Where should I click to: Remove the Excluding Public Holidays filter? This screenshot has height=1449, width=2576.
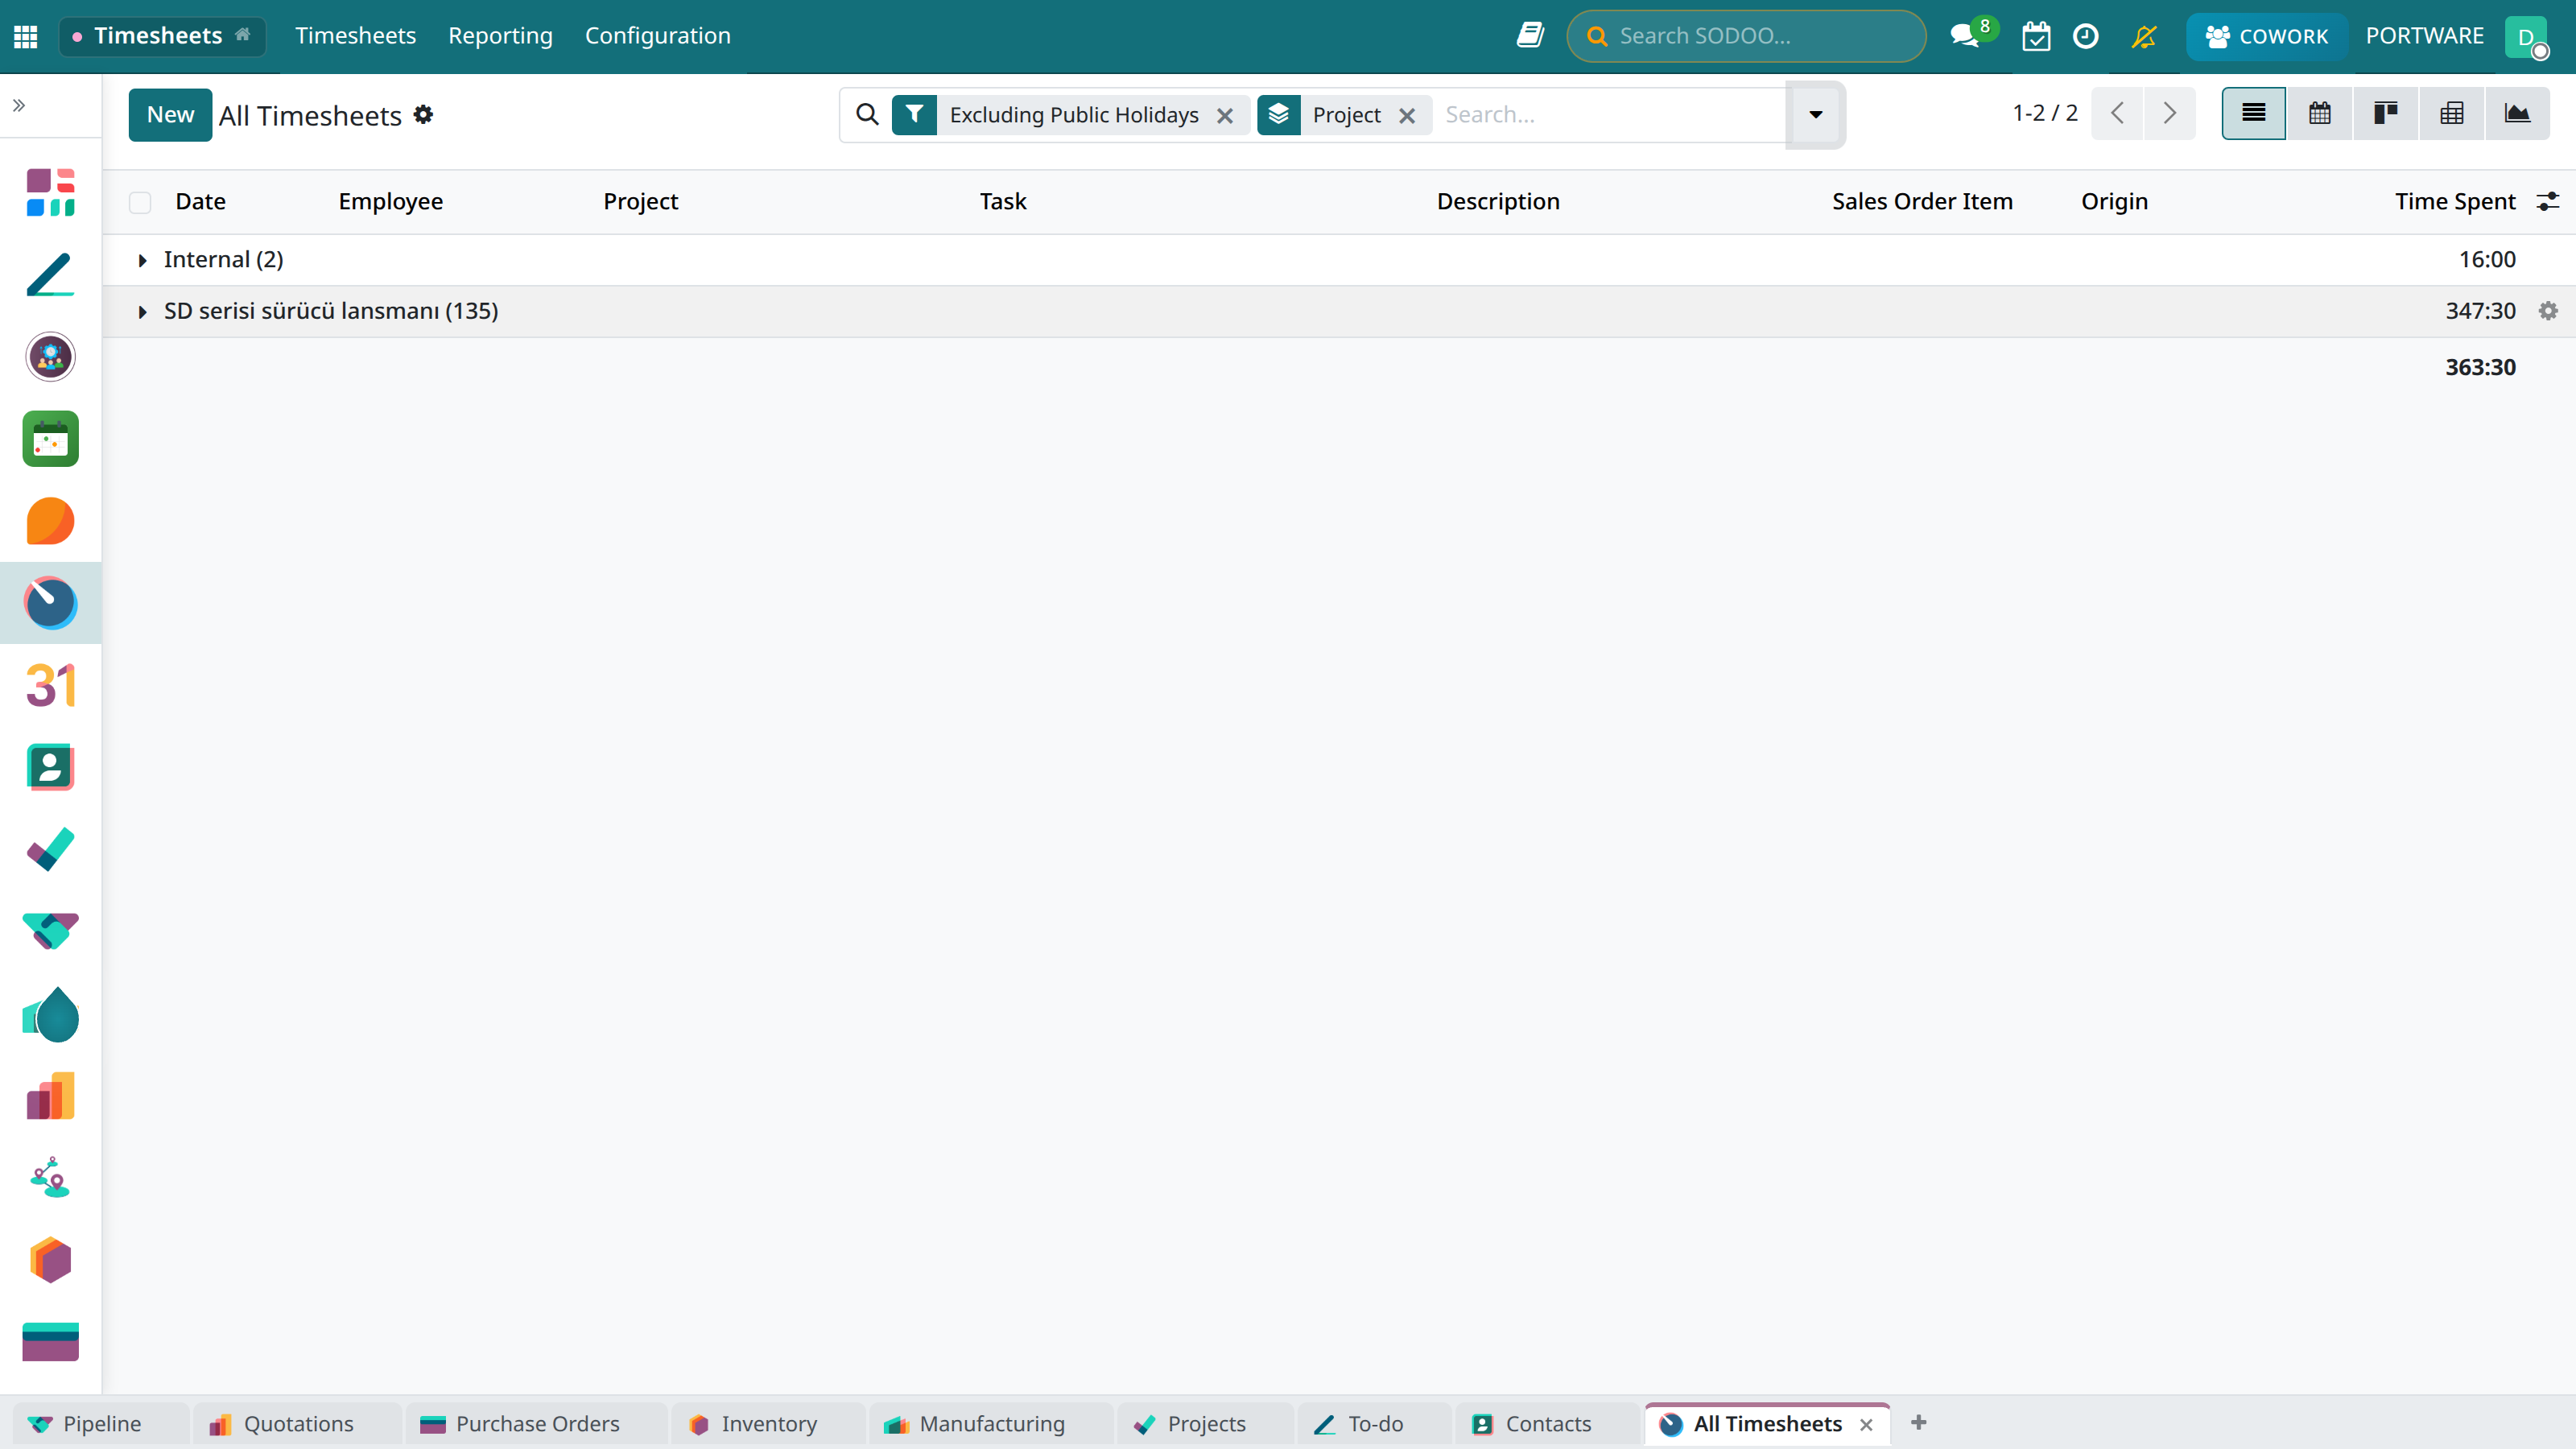pos(1225,116)
